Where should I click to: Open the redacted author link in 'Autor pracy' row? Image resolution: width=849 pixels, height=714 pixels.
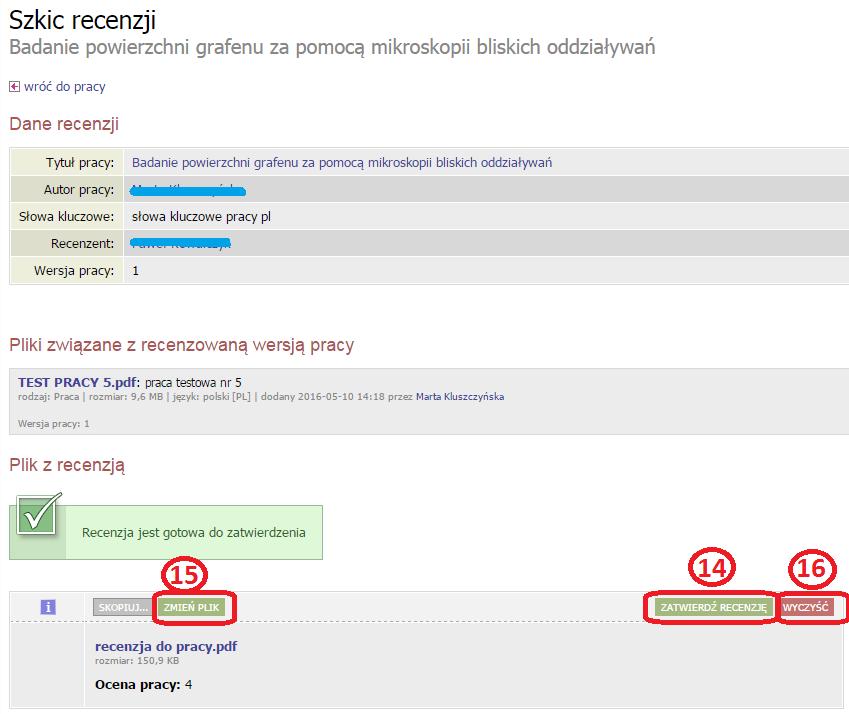pos(188,190)
